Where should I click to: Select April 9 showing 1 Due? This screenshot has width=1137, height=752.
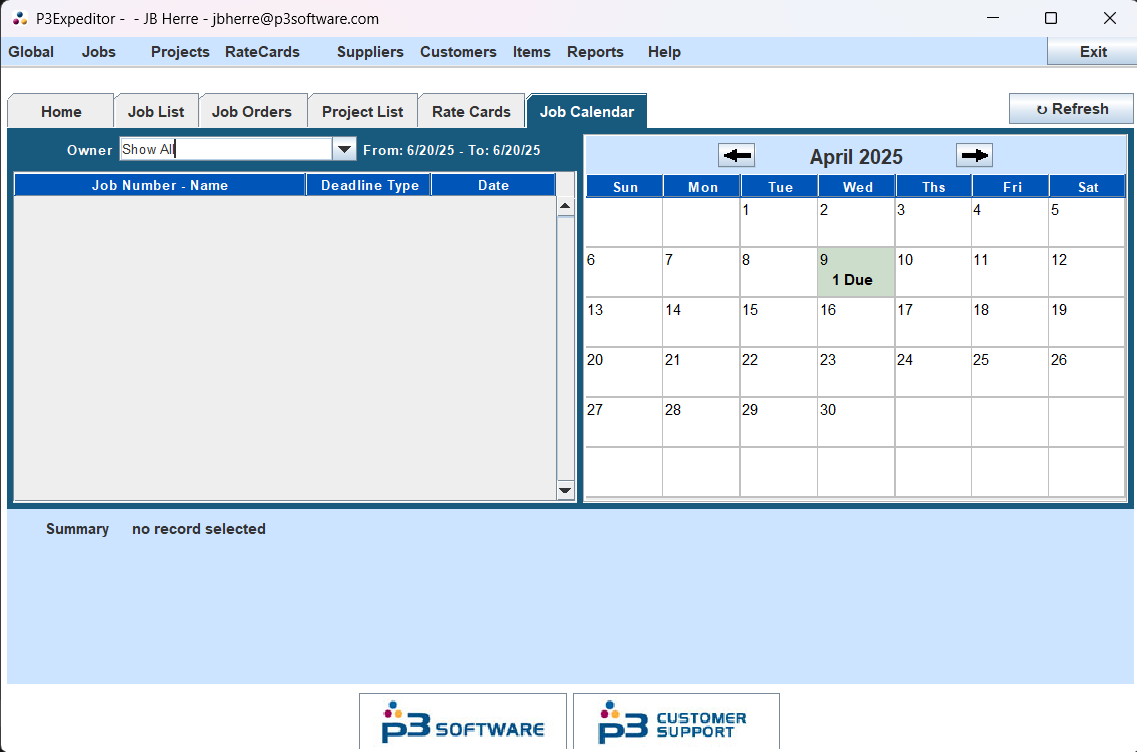[856, 272]
